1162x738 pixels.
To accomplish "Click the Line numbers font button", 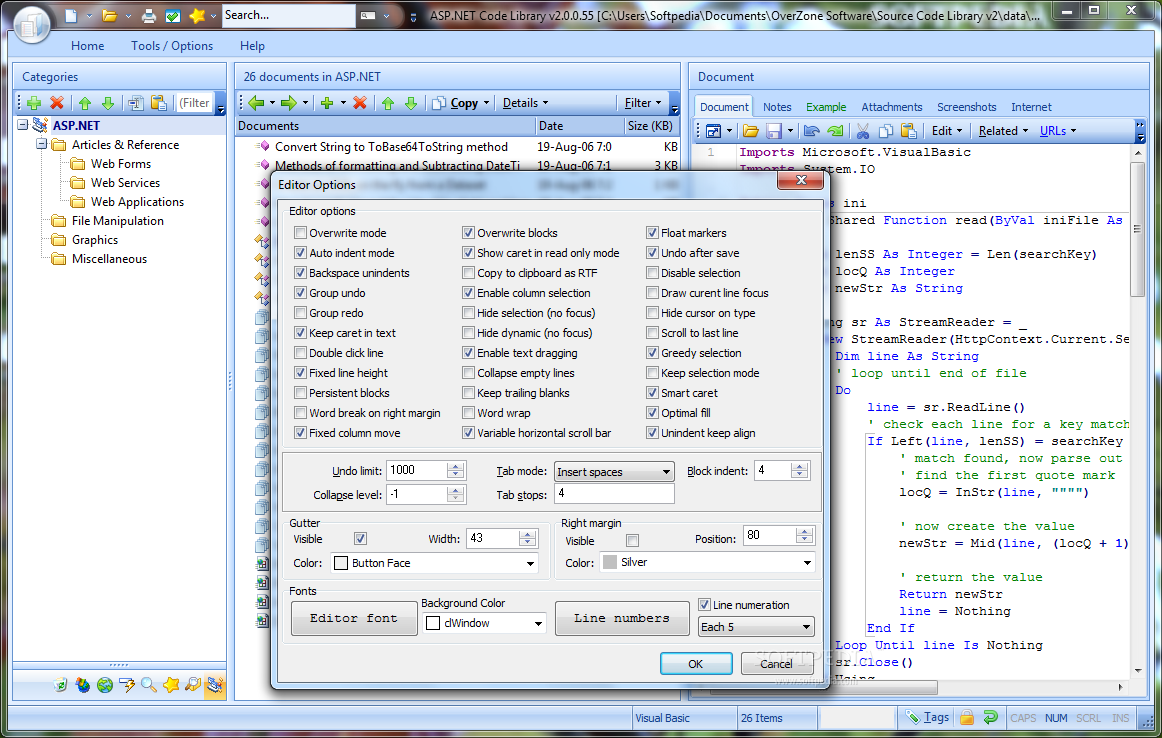I will (622, 618).
